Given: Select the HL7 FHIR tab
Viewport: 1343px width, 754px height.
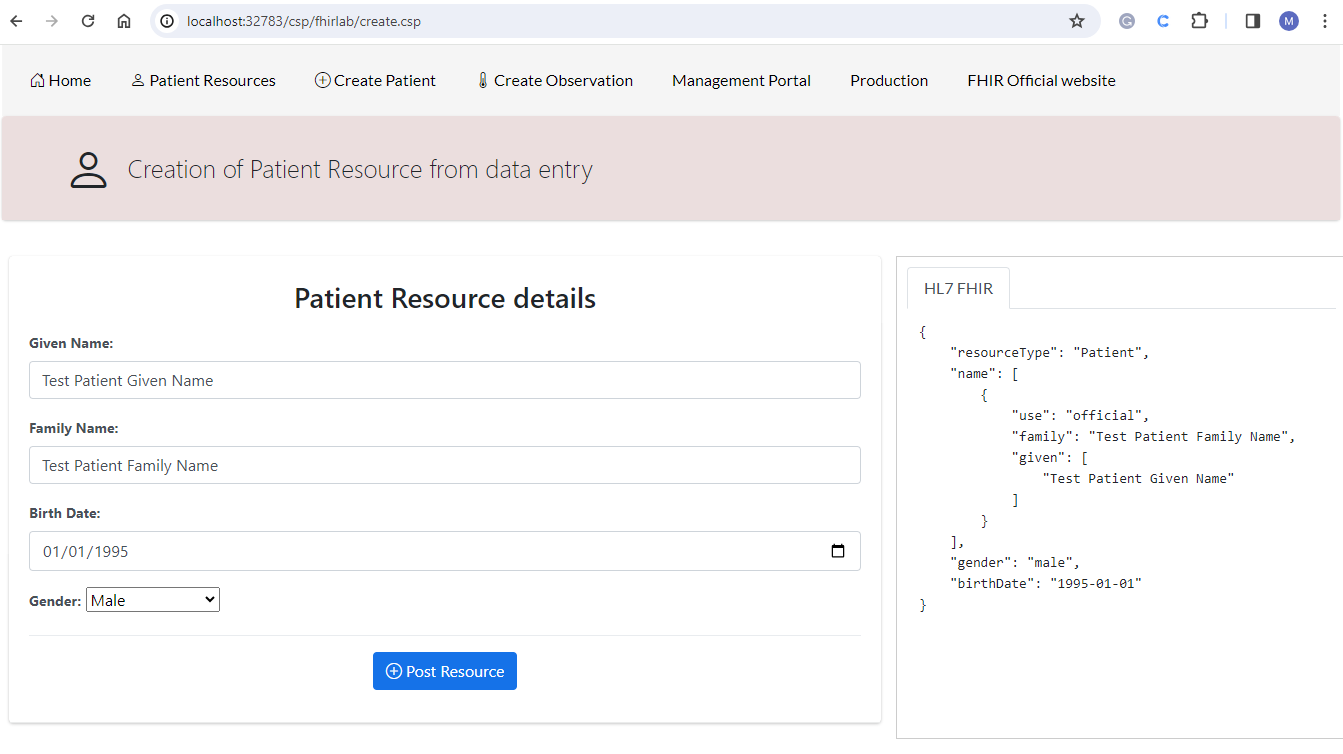Looking at the screenshot, I should coord(958,289).
